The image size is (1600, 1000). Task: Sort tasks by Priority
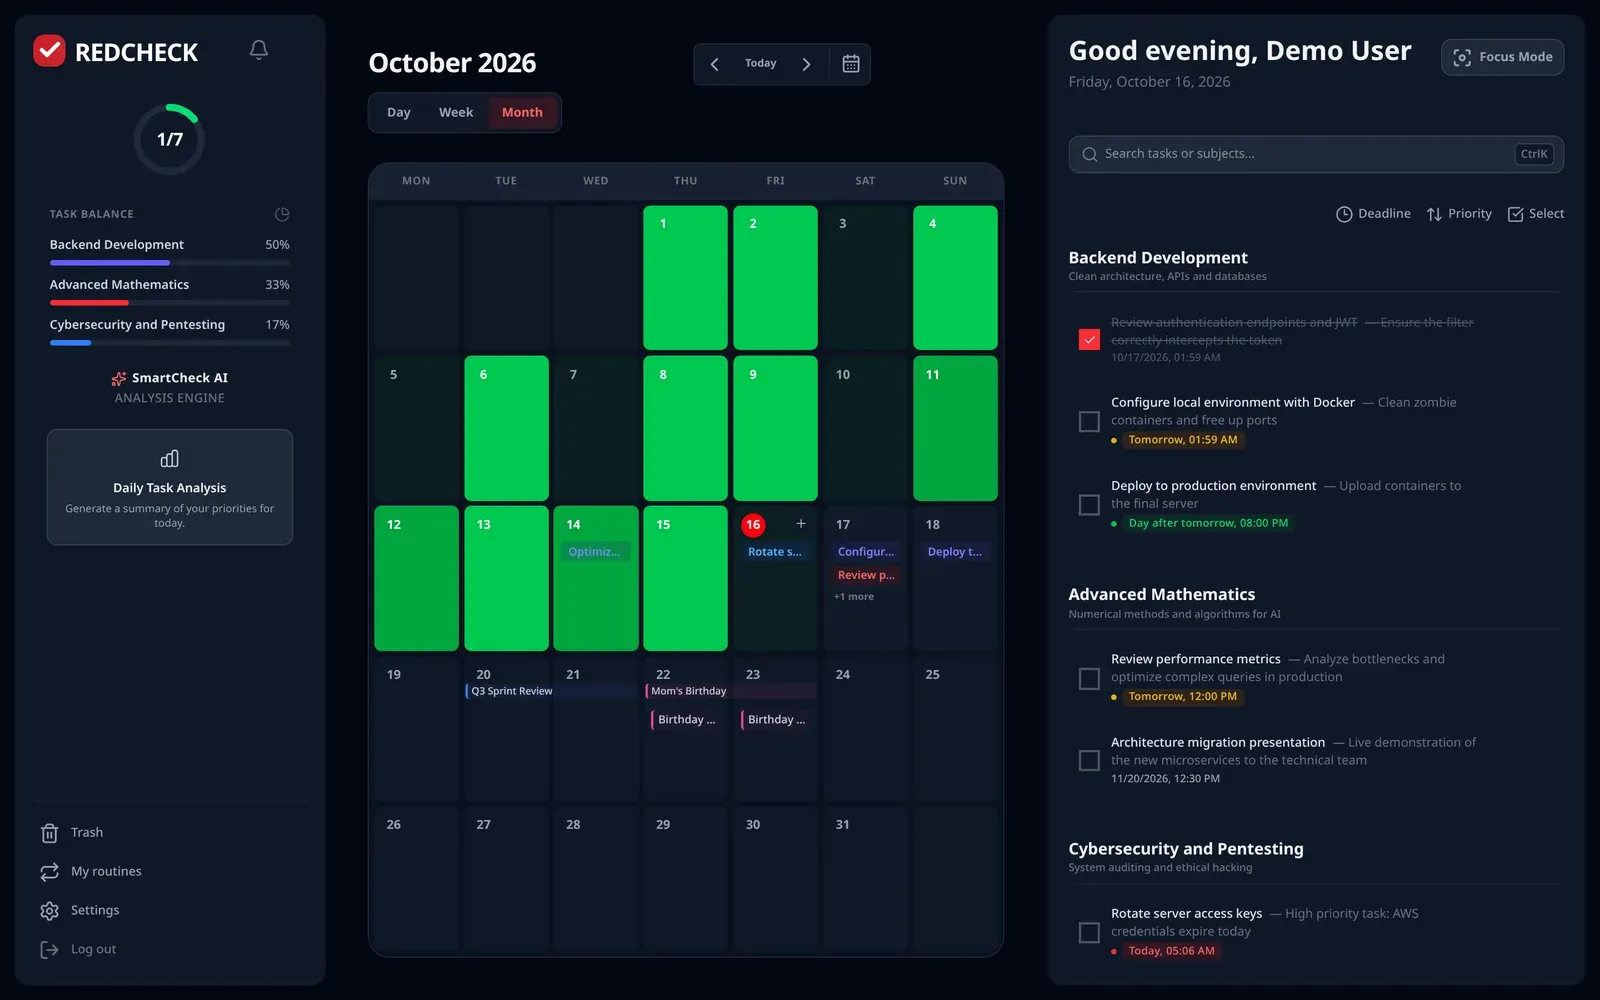(1459, 214)
